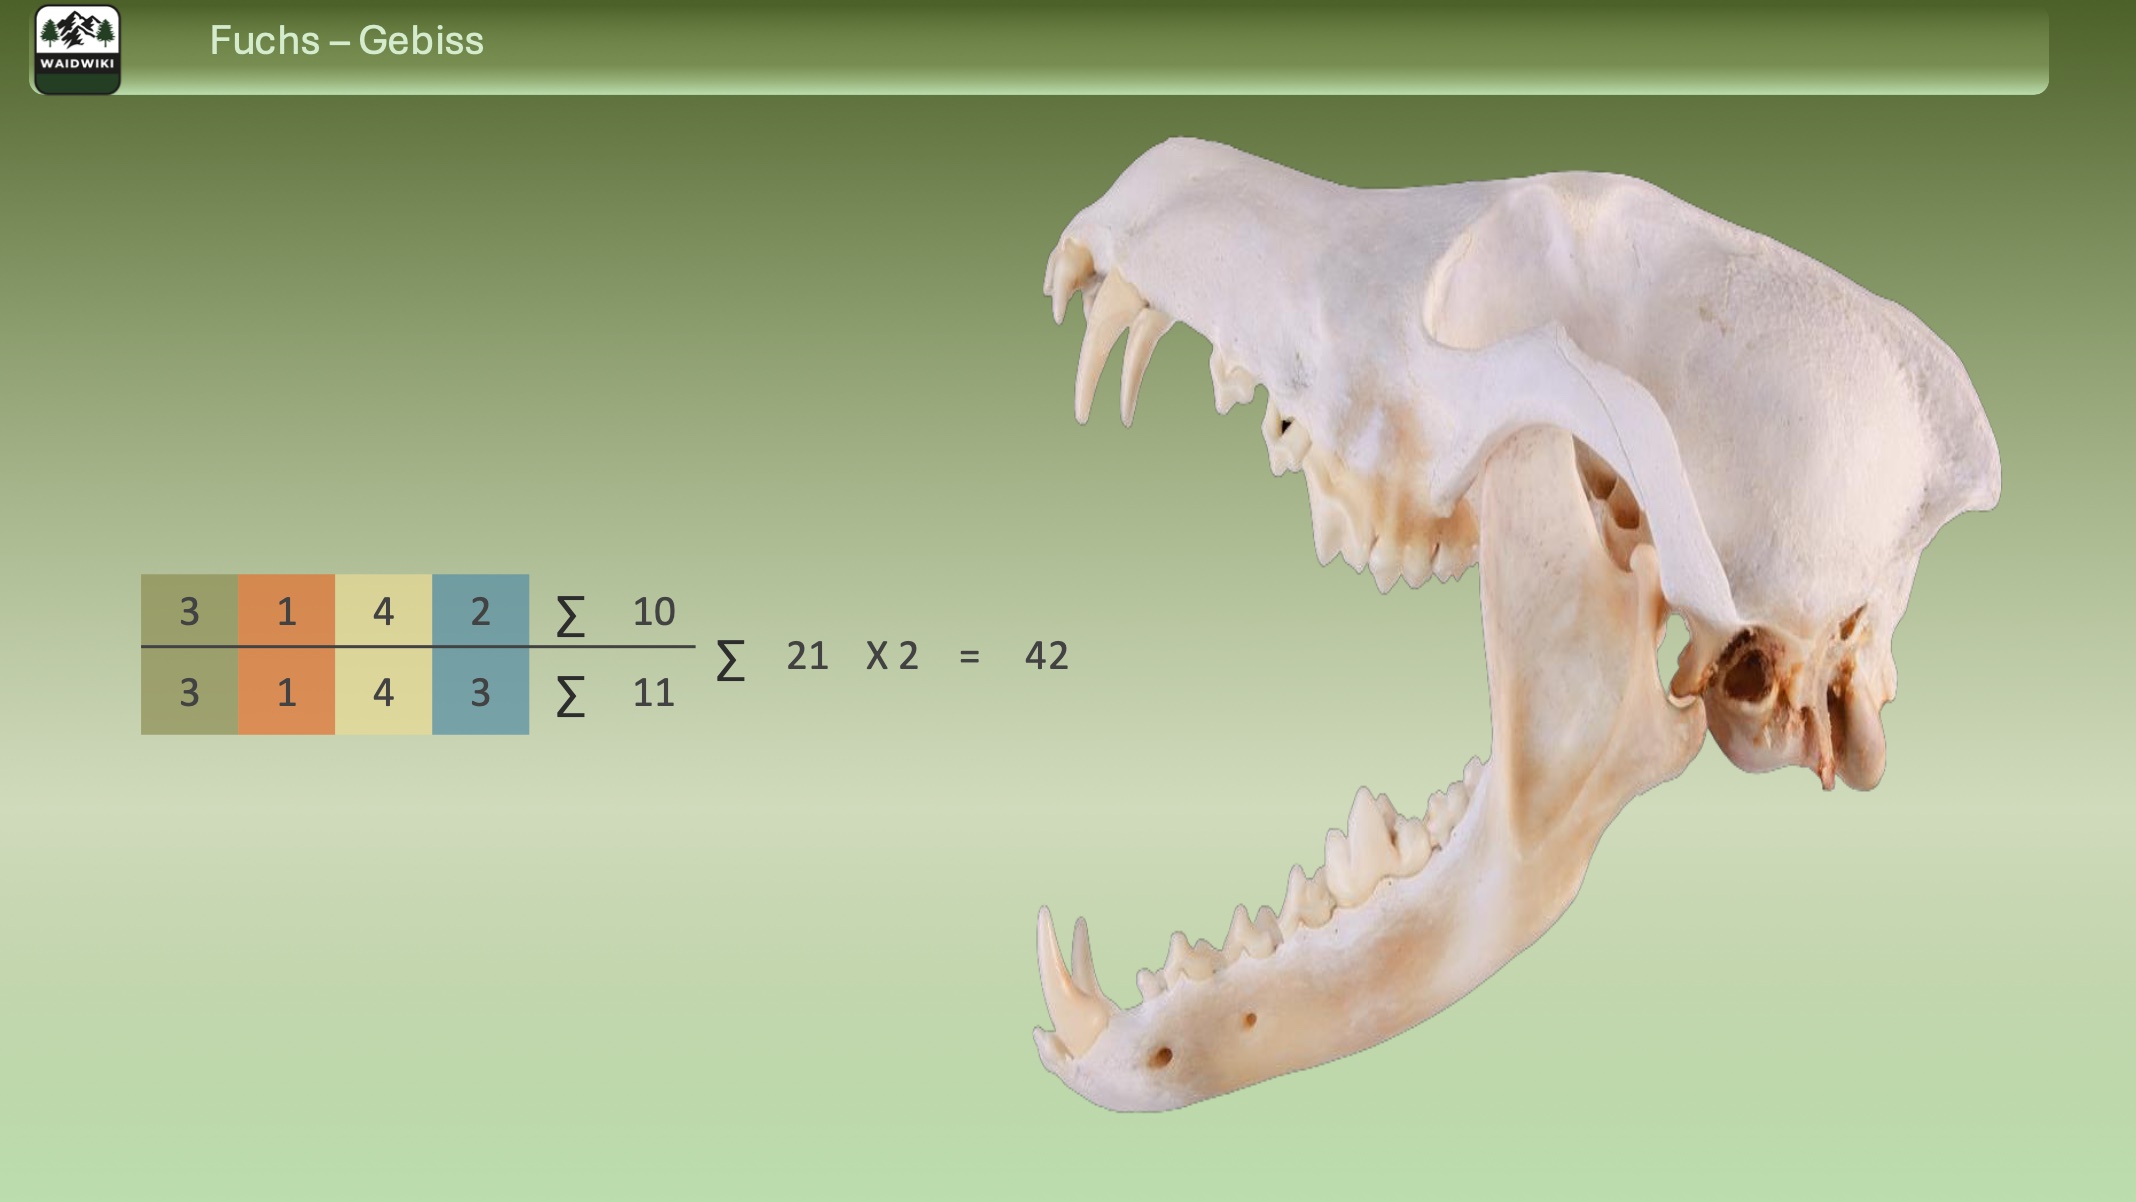The width and height of the screenshot is (2136, 1202).
Task: Click the combined total 21
Action: (807, 656)
